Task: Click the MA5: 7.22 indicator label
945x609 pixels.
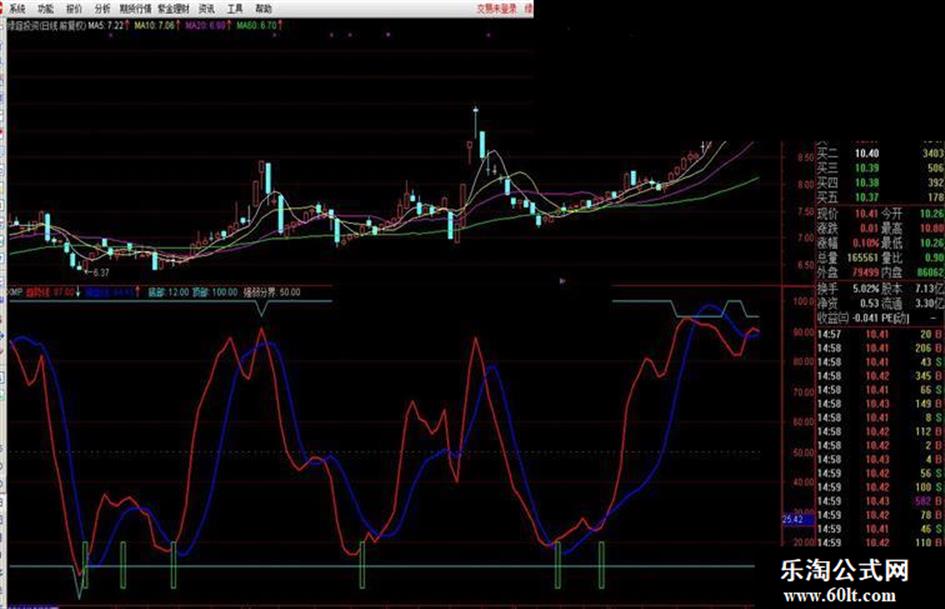Action: [106, 25]
